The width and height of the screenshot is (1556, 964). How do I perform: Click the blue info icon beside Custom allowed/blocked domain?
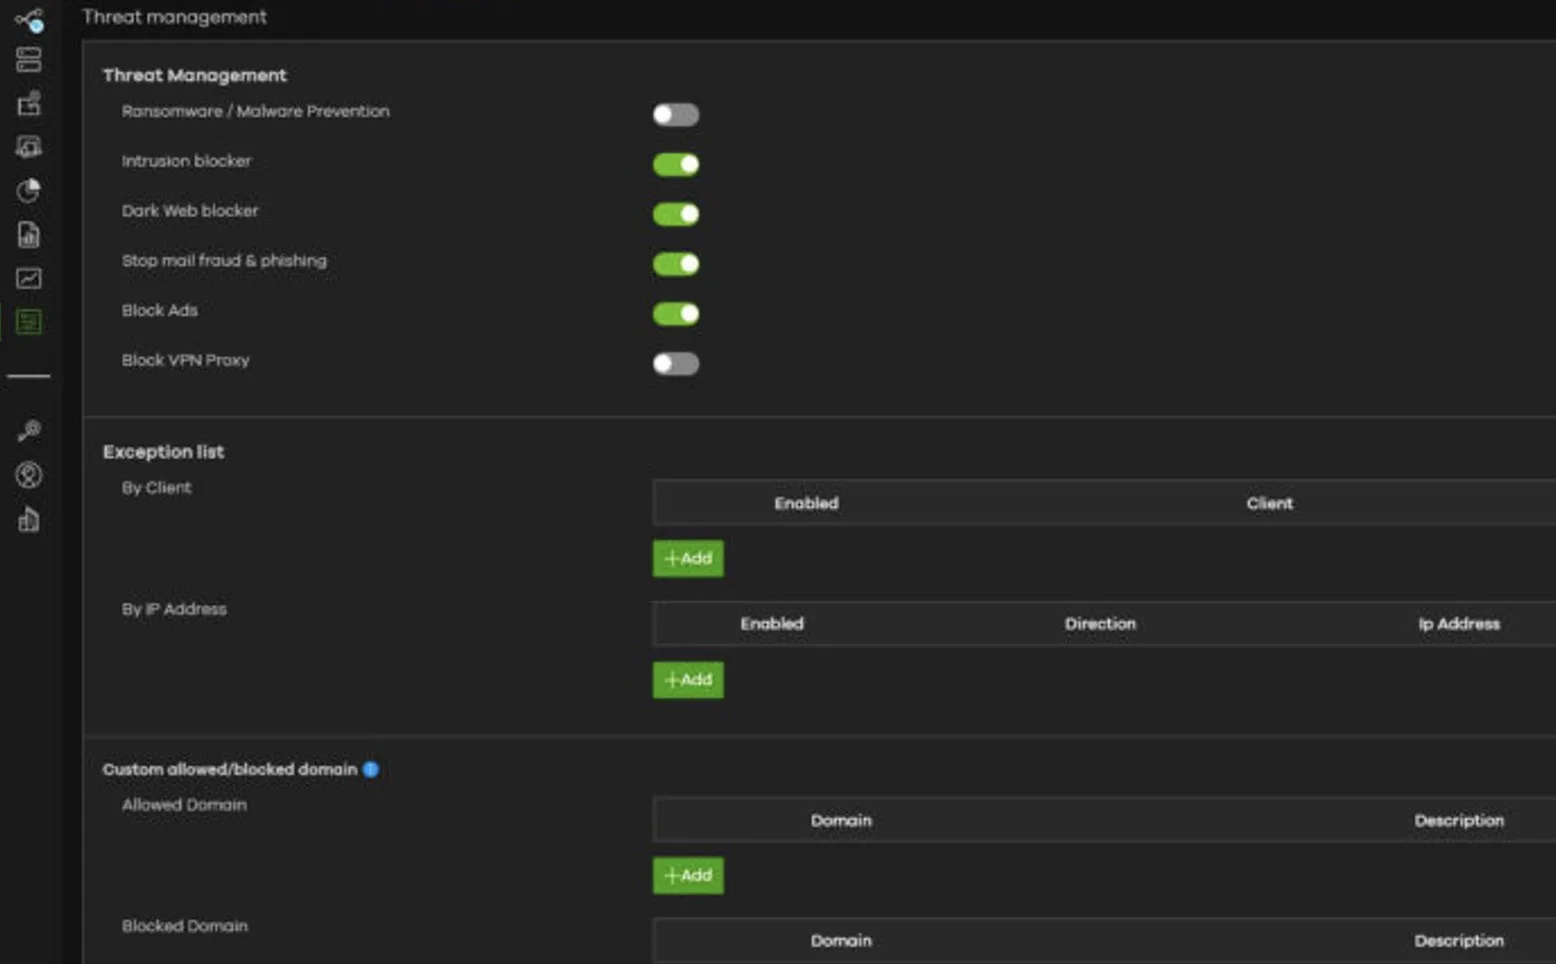click(x=371, y=769)
